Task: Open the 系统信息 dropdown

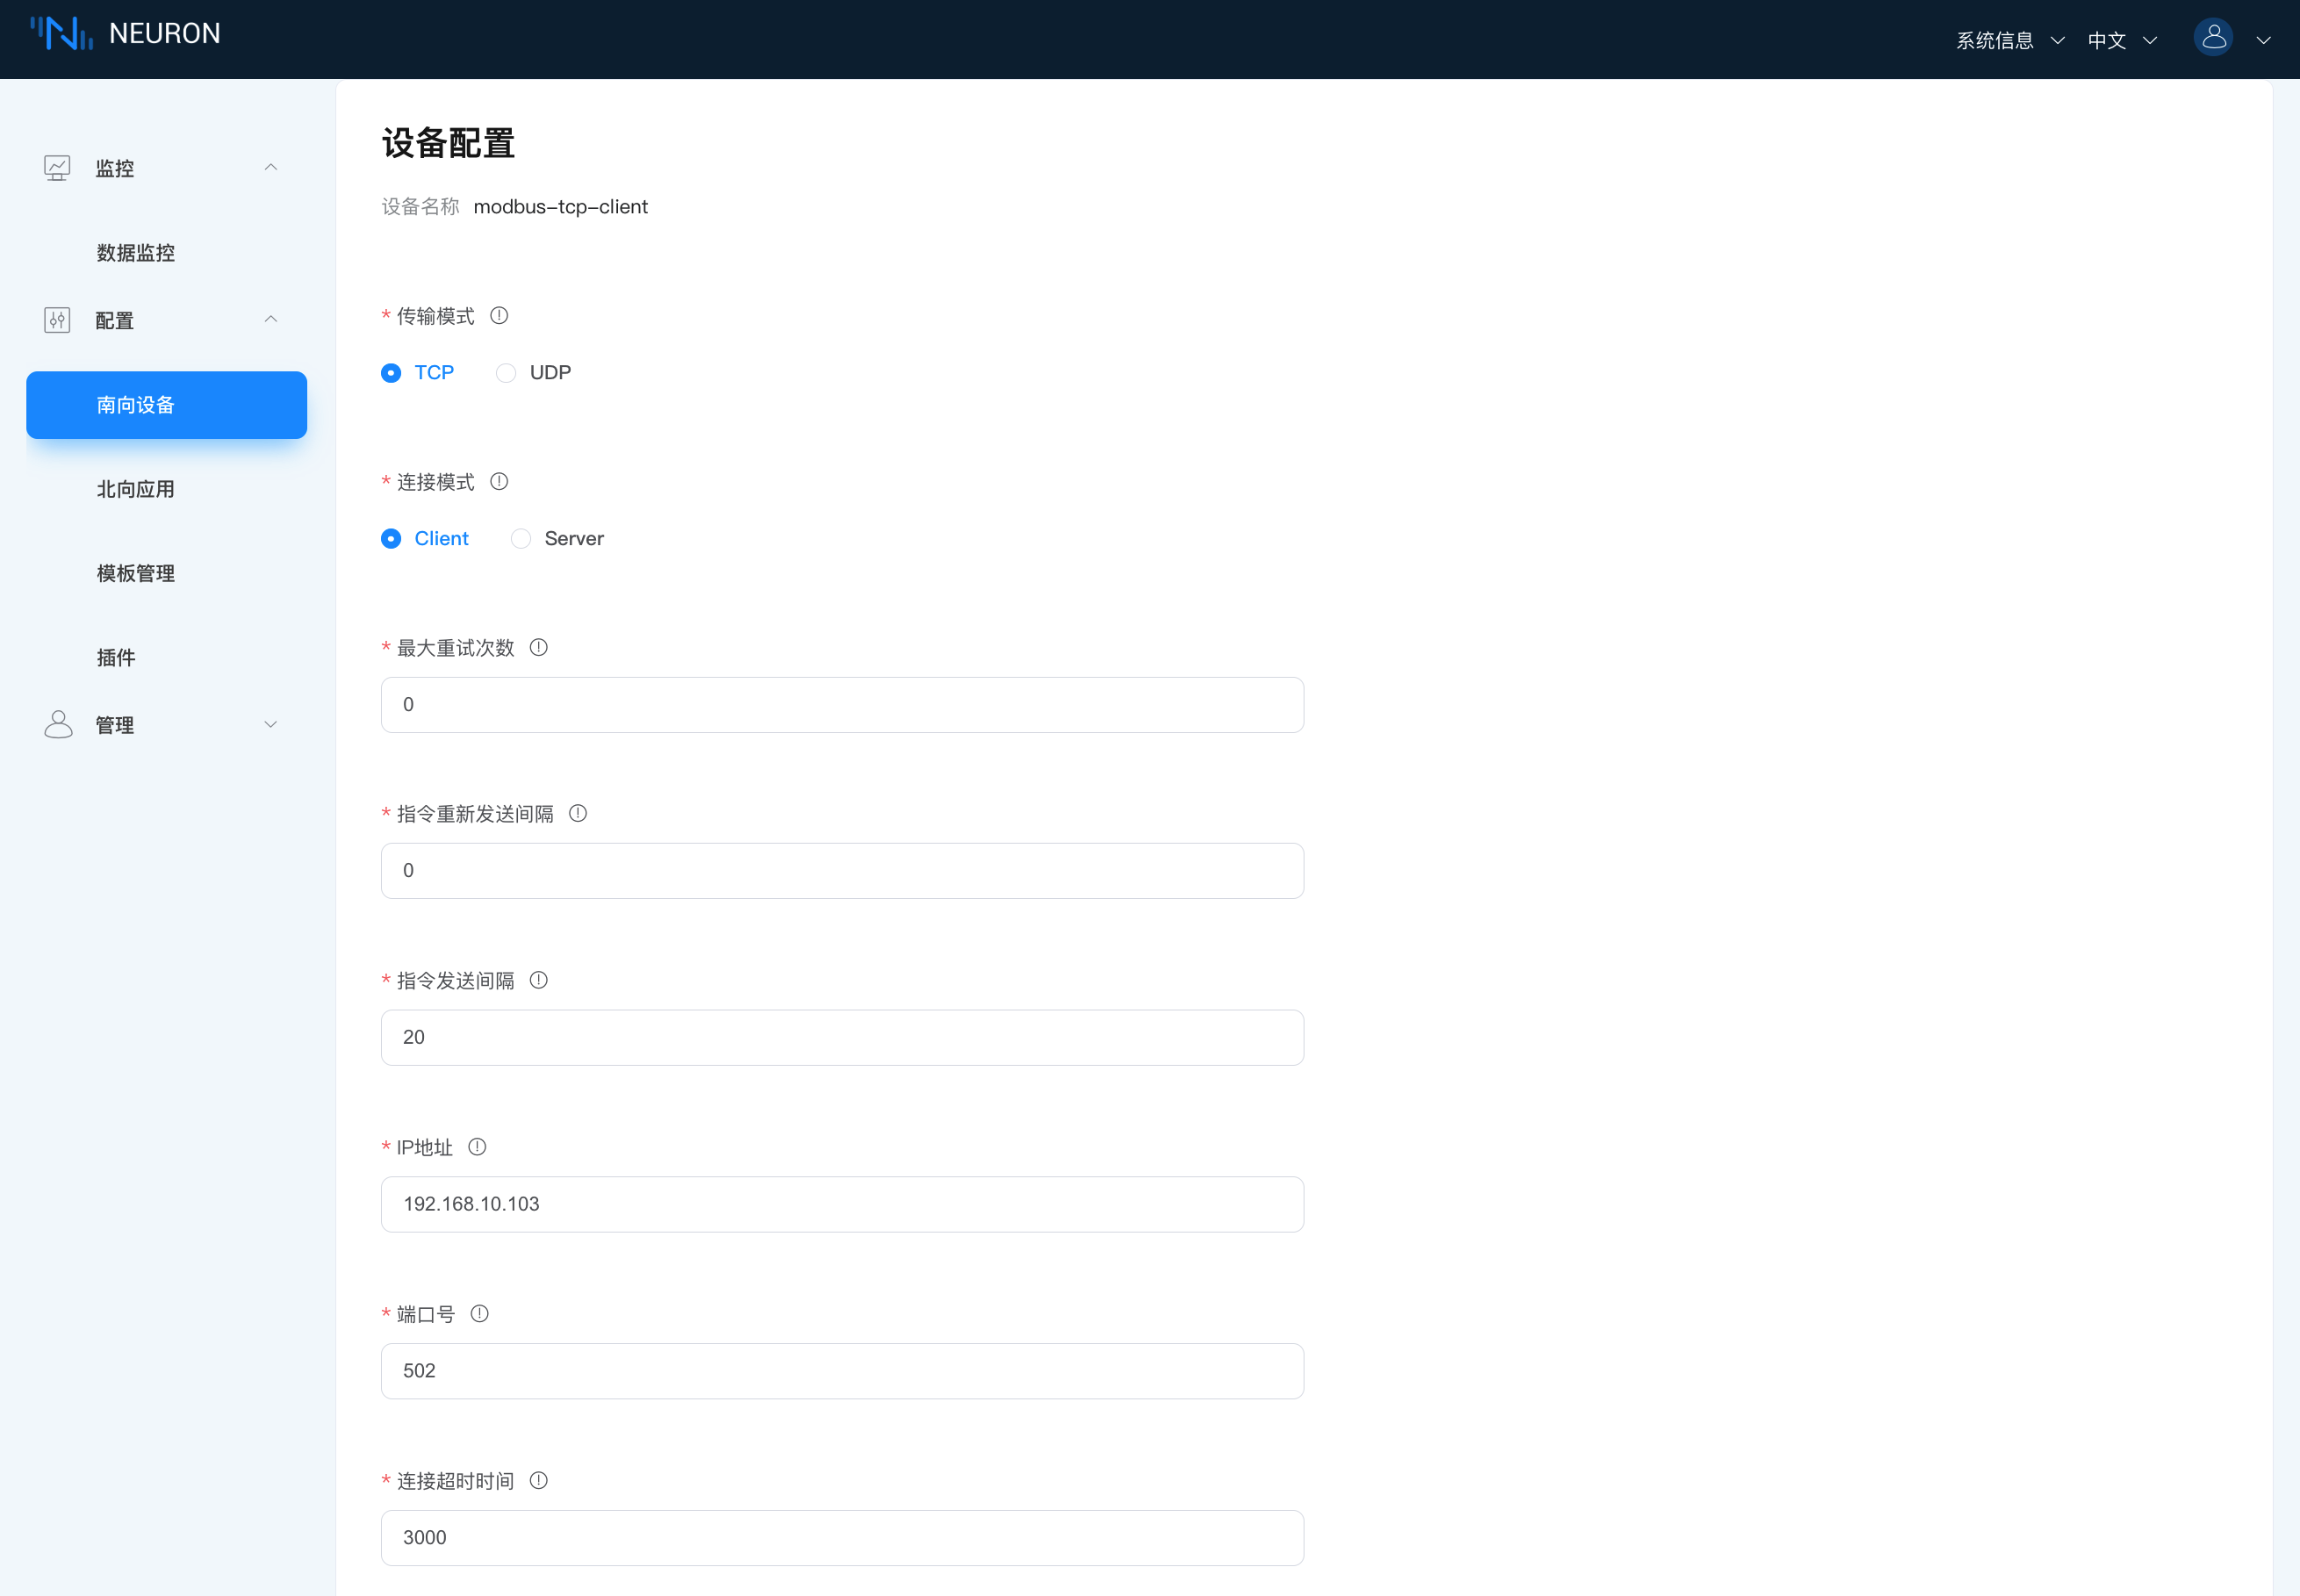Action: 2009,40
